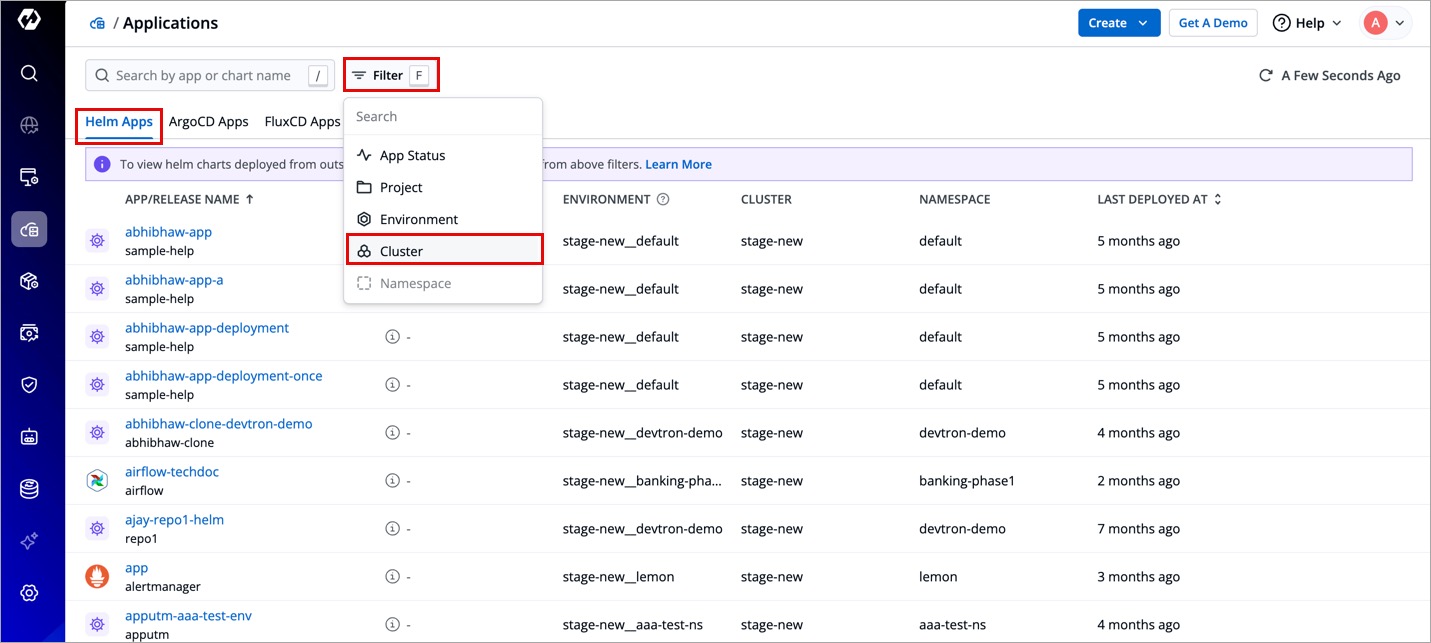
Task: Open the security shield icon in sidebar
Action: click(x=29, y=385)
